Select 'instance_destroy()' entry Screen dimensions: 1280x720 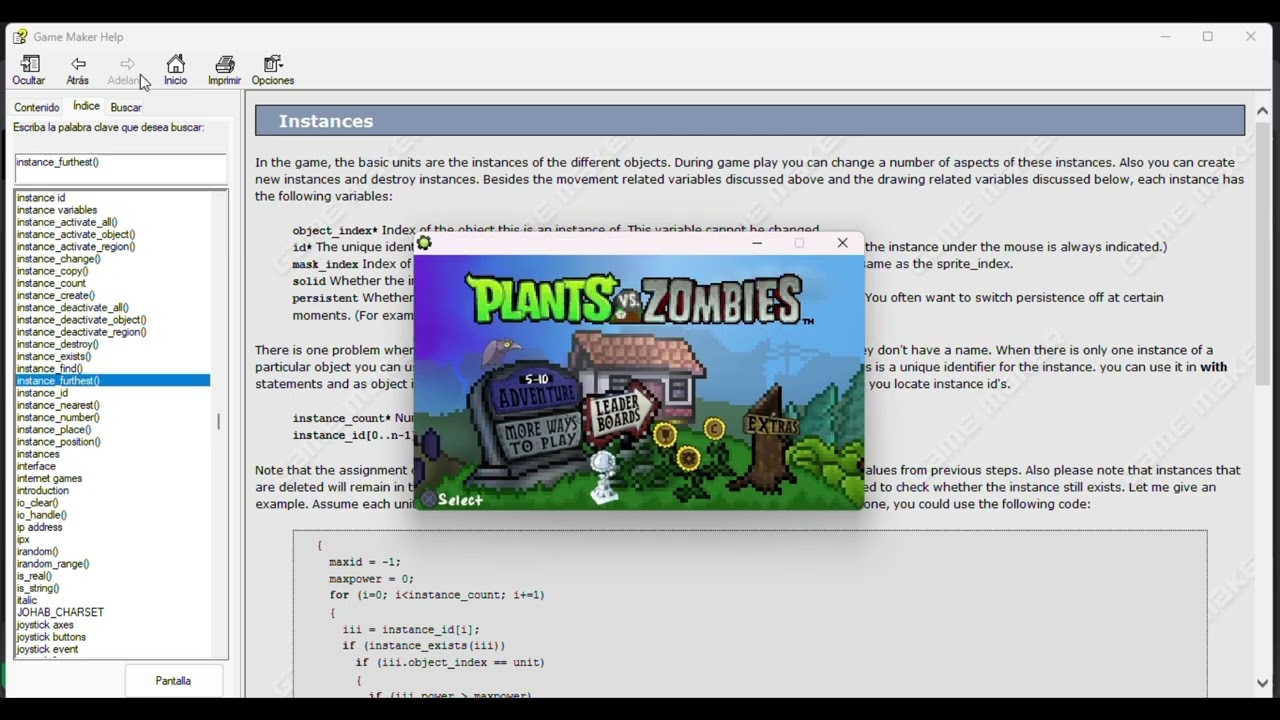pos(57,344)
